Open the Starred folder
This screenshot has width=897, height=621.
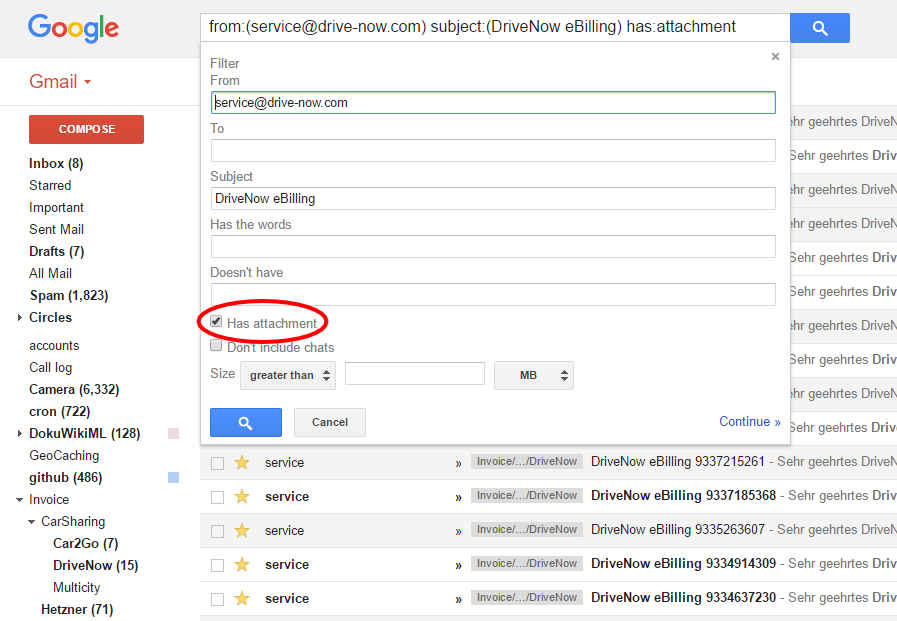50,185
